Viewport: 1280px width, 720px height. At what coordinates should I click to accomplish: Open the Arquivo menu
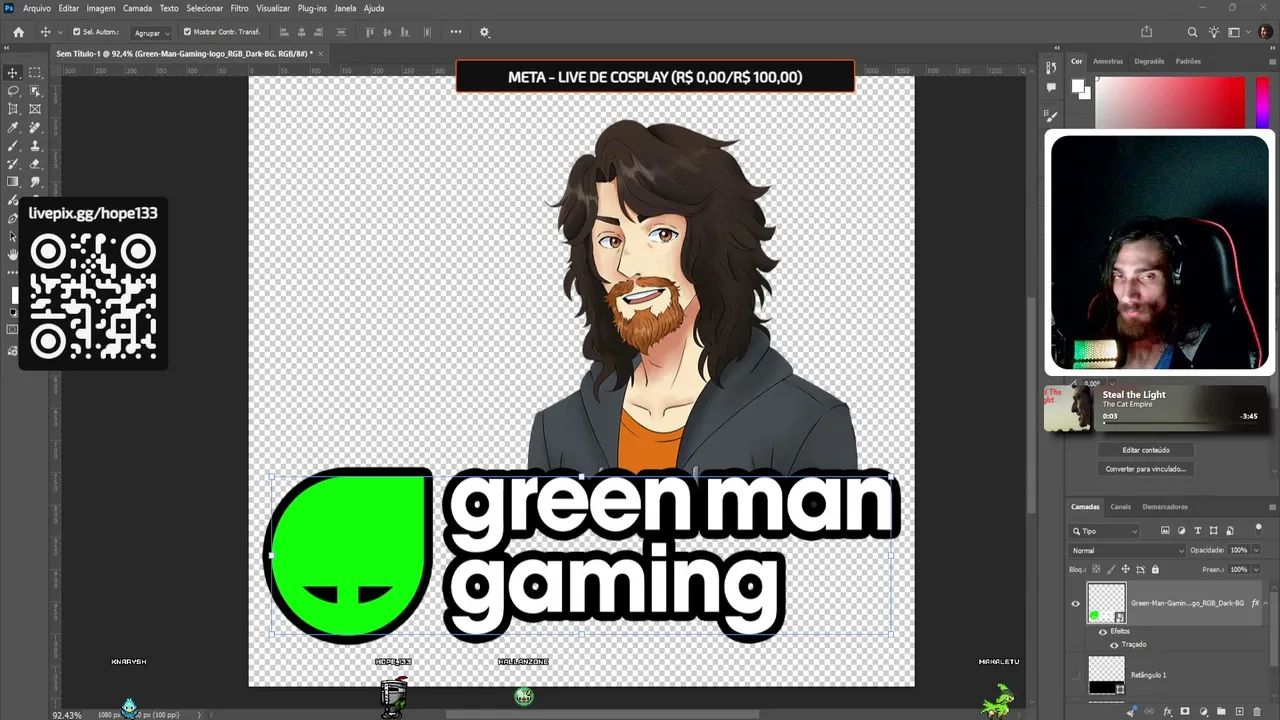click(x=37, y=8)
